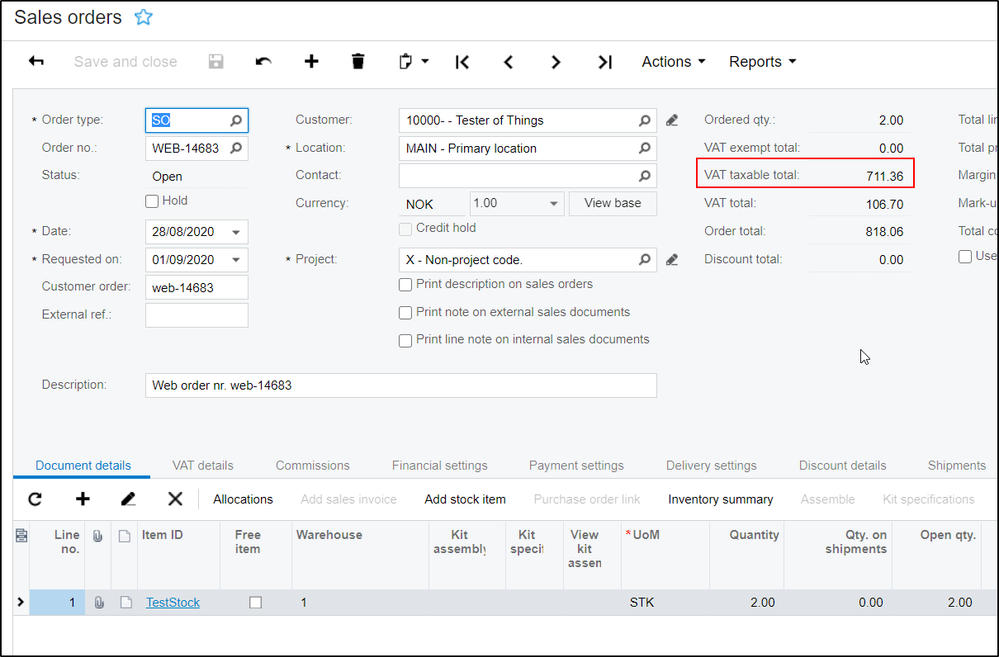
Task: Click the back arrow in the toolbar
Action: coord(36,62)
